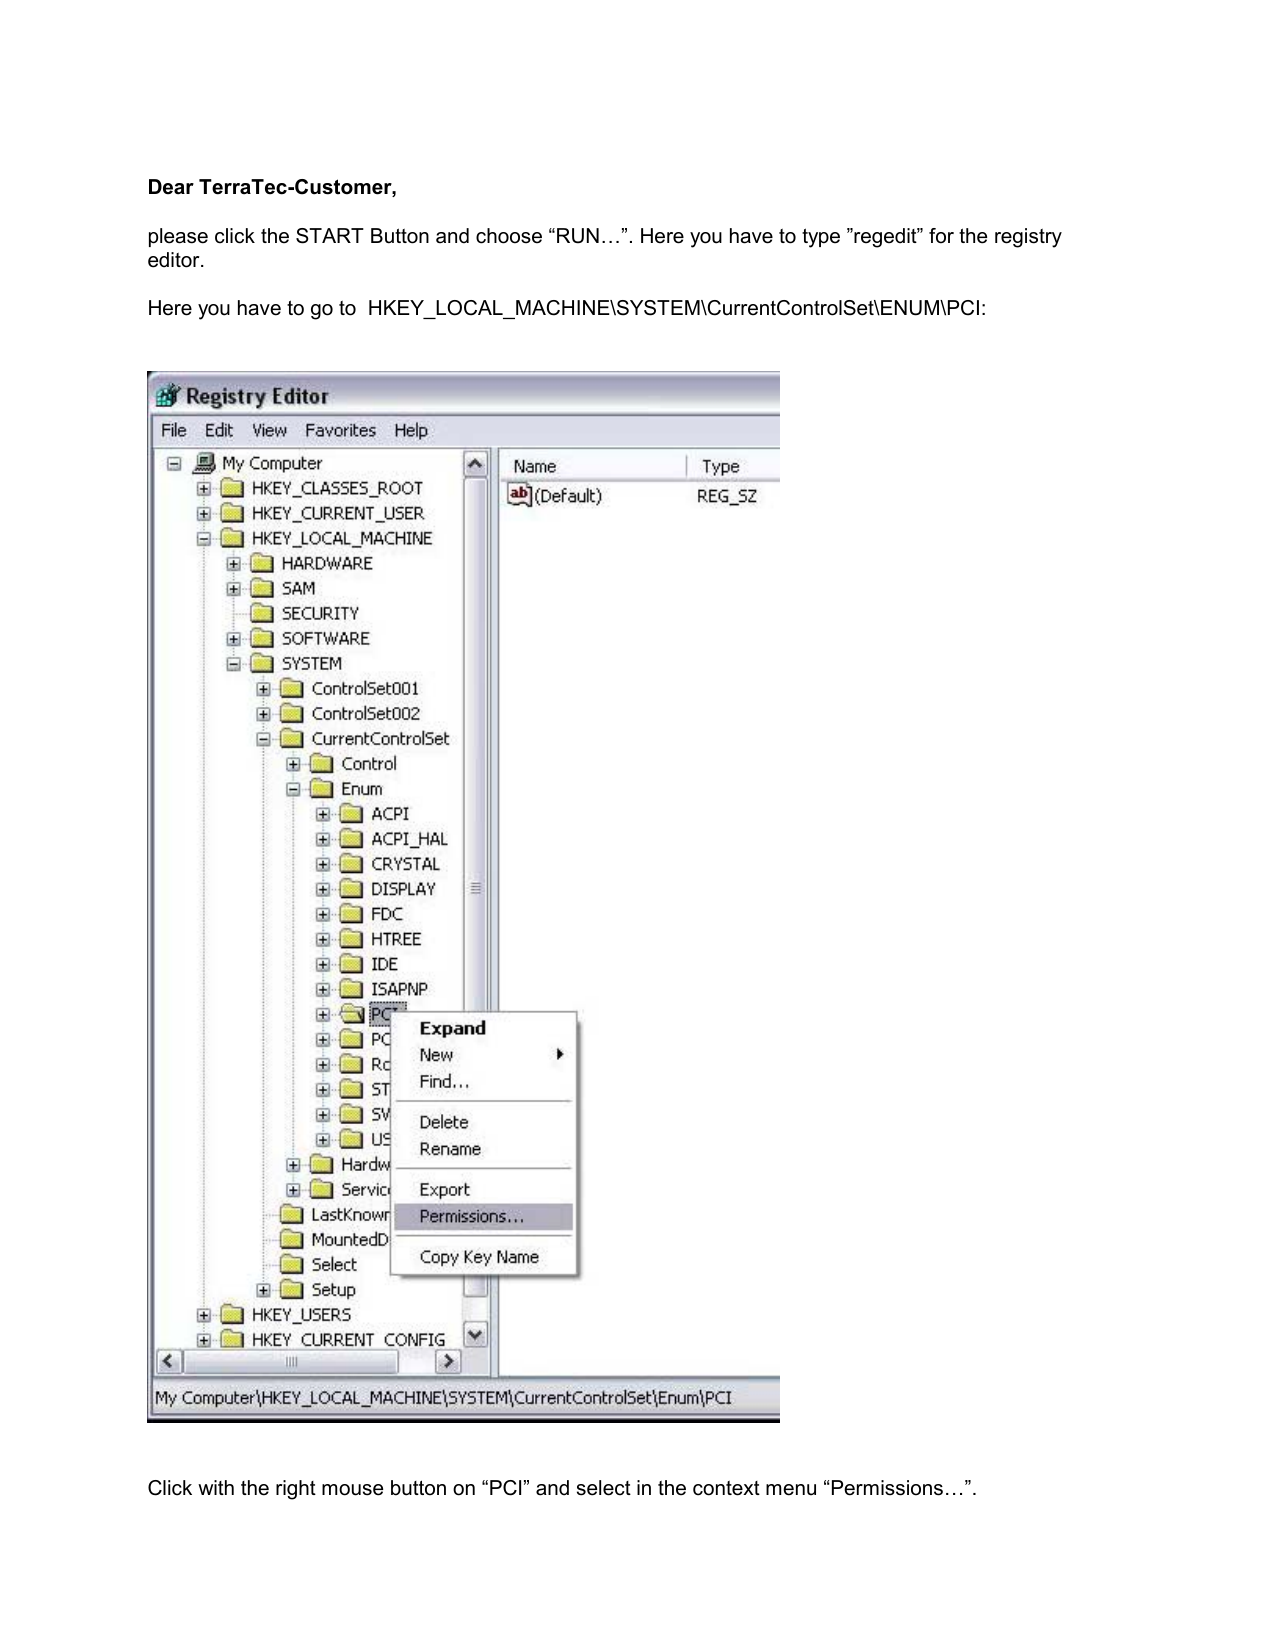Choose Rename in the context menu
This screenshot has height=1651, width=1275.
click(483, 1150)
